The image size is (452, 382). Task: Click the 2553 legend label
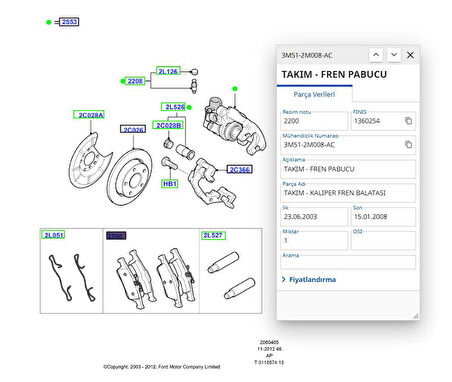[x=69, y=22]
